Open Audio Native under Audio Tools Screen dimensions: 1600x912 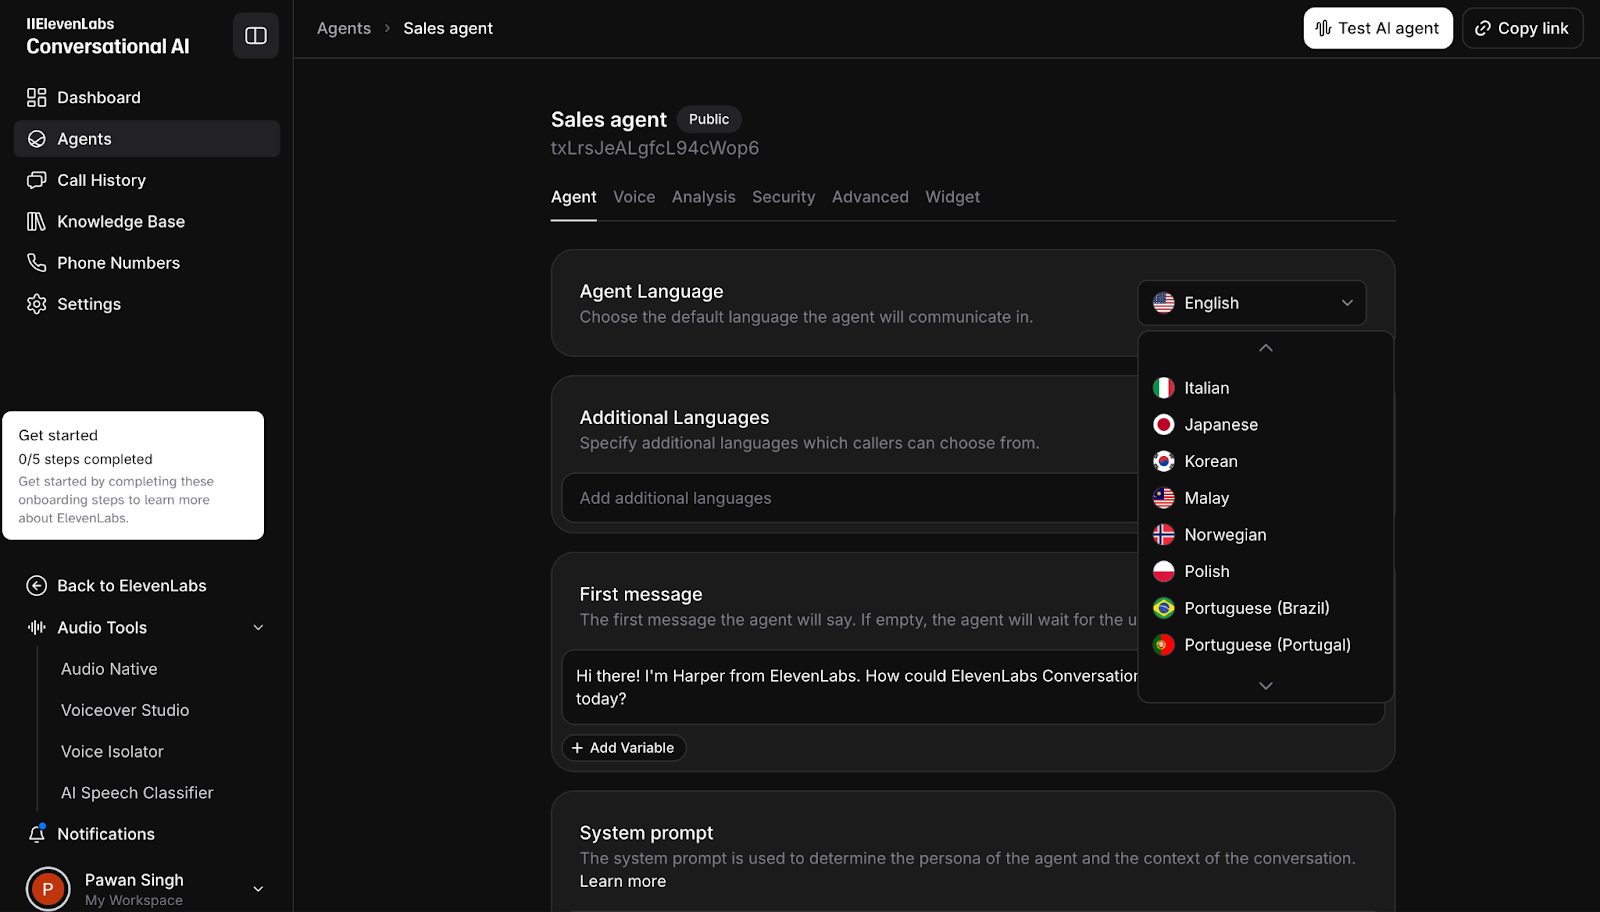[109, 669]
